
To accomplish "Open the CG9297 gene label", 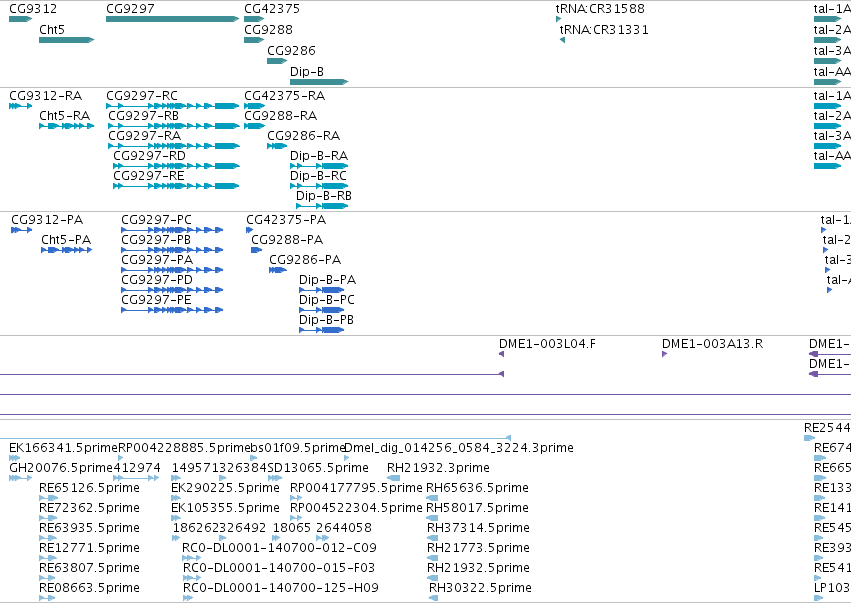I will [x=130, y=9].
